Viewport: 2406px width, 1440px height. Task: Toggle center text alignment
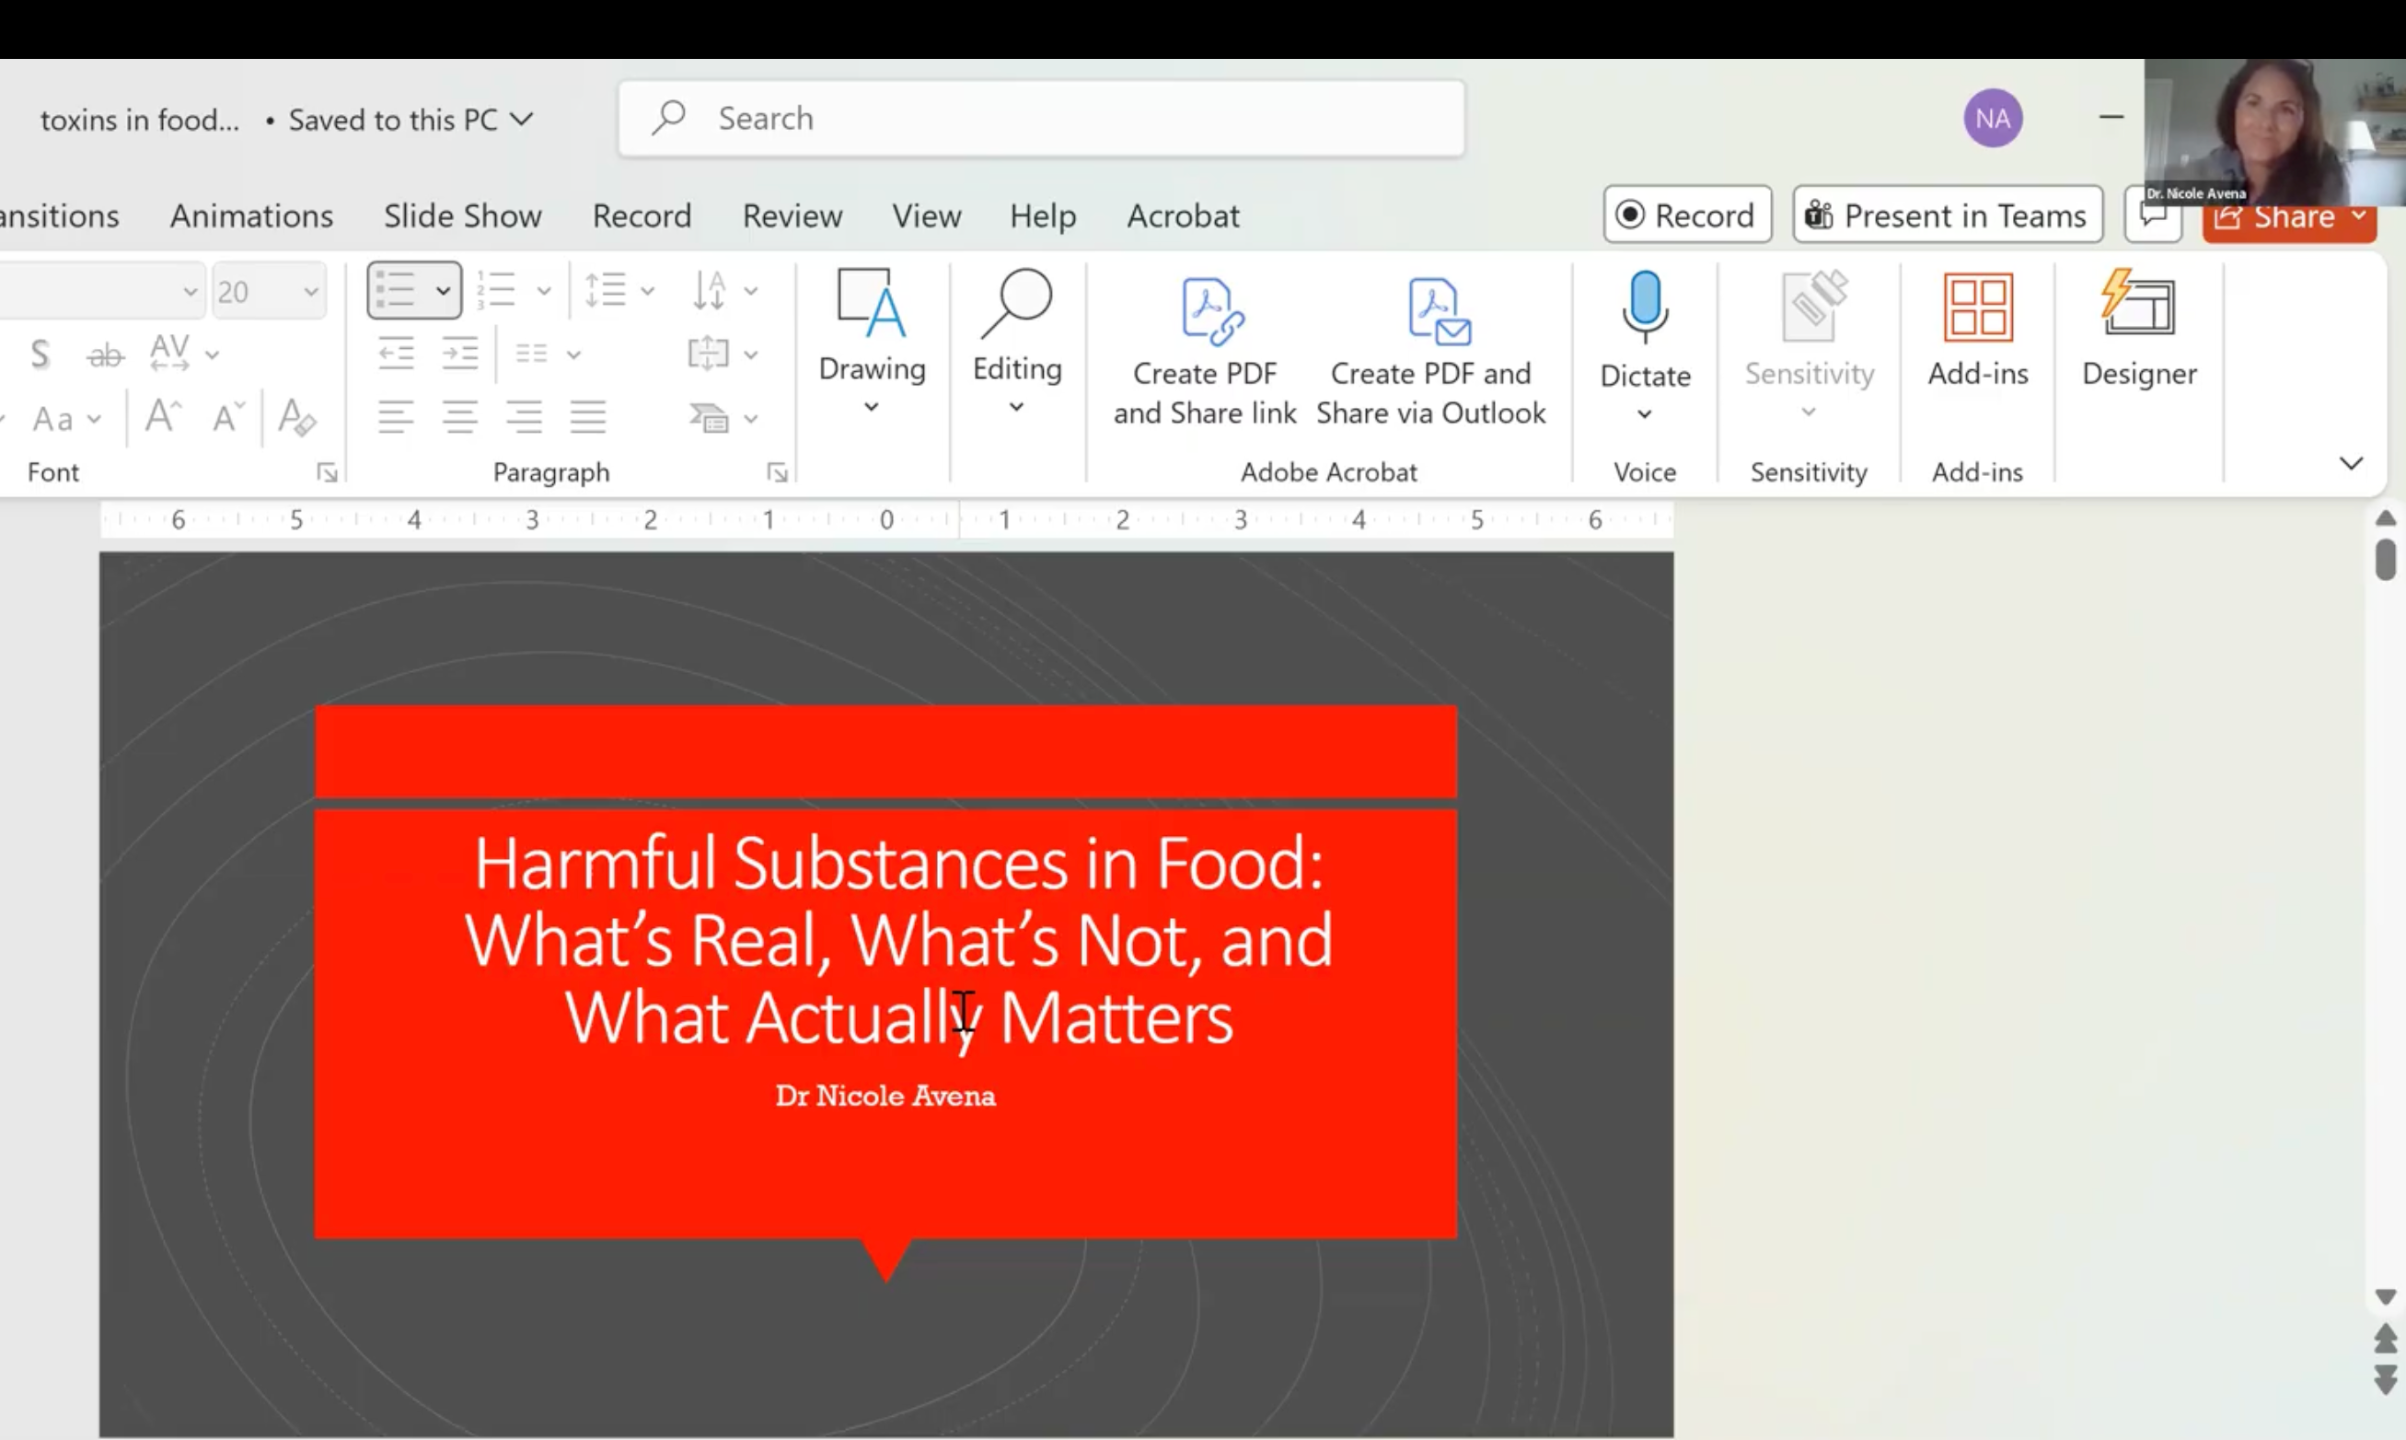point(460,417)
